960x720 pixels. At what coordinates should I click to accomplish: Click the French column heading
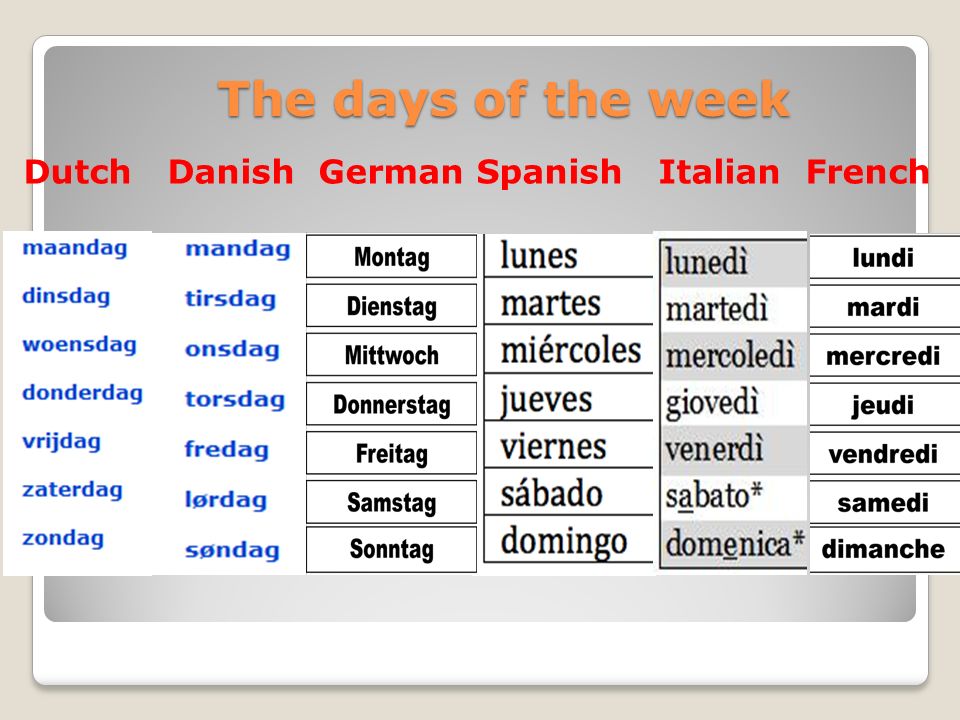click(868, 172)
